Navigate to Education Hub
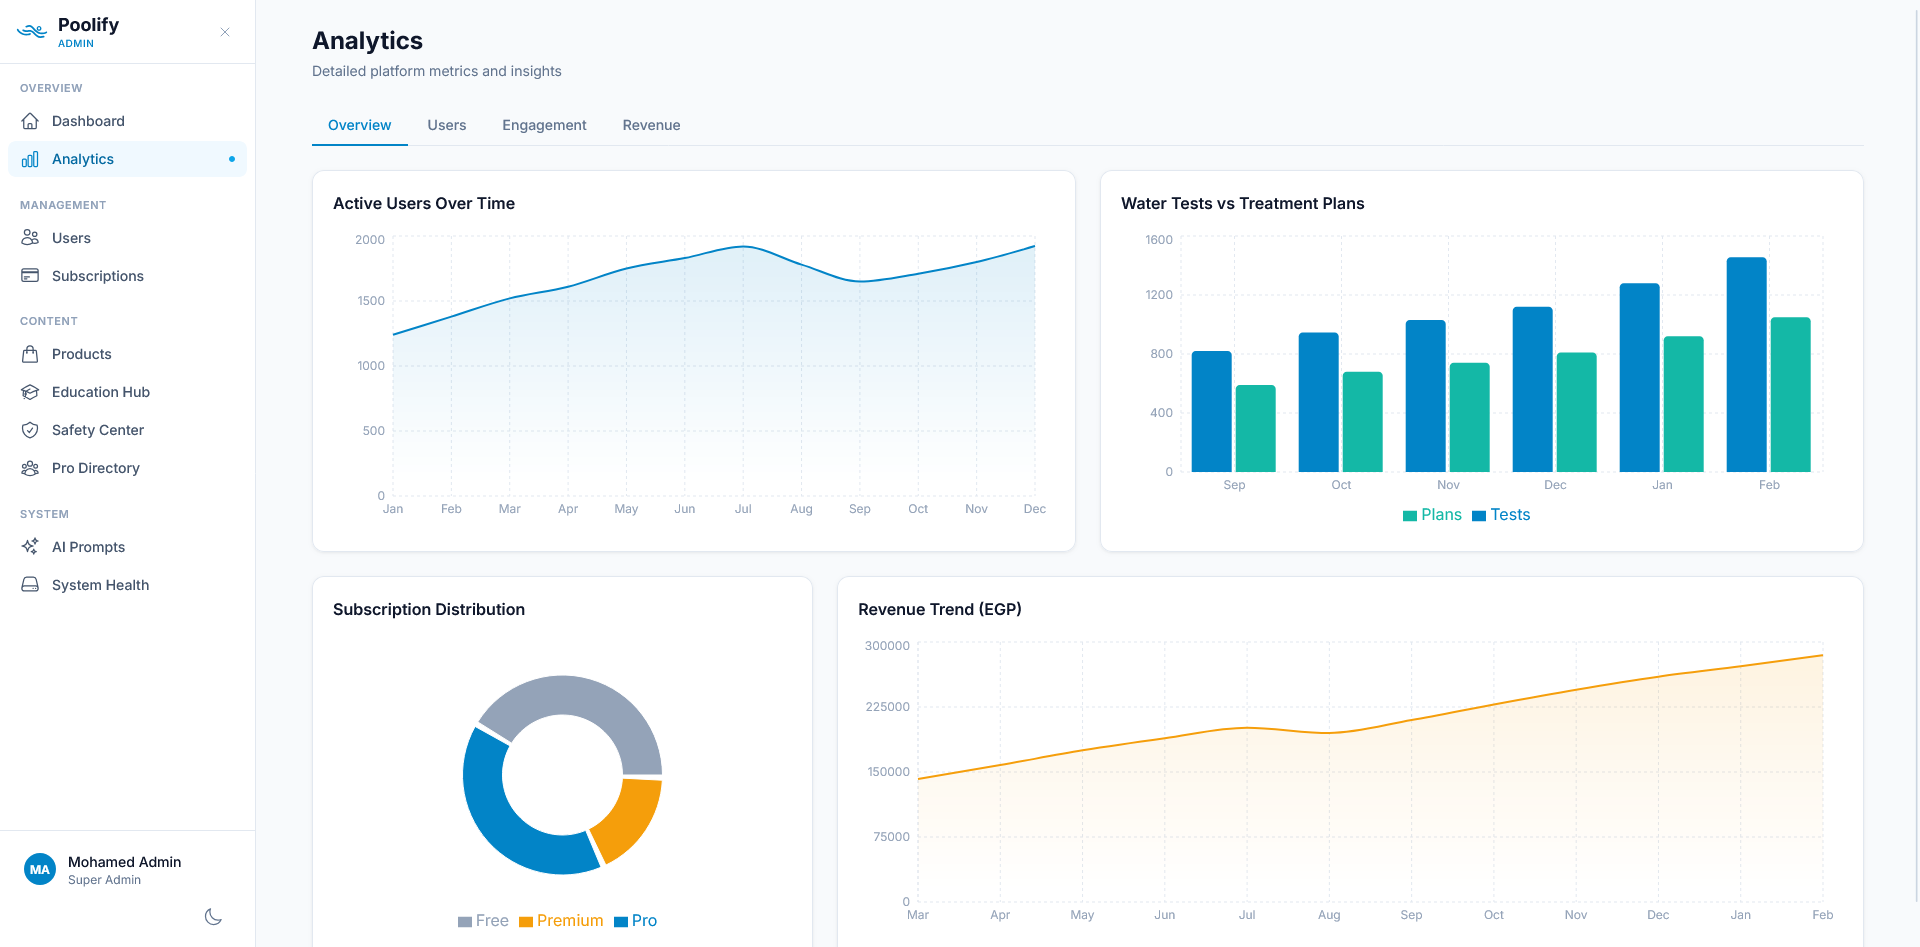This screenshot has height=947, width=1920. [x=127, y=392]
